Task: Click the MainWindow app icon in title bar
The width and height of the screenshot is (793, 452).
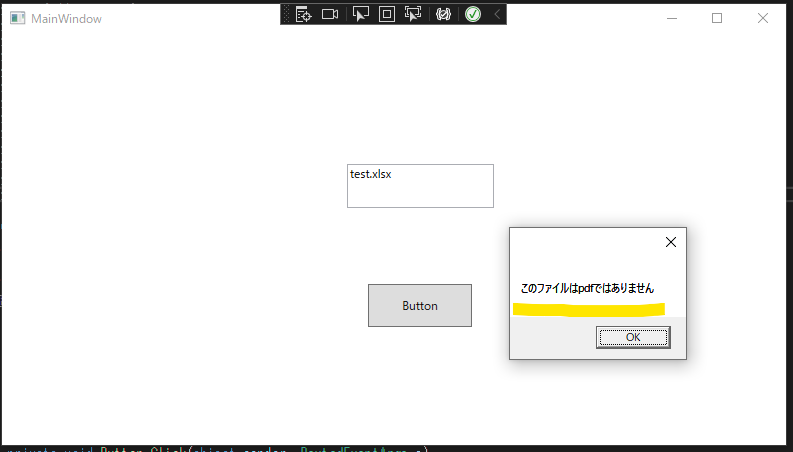Action: point(17,18)
